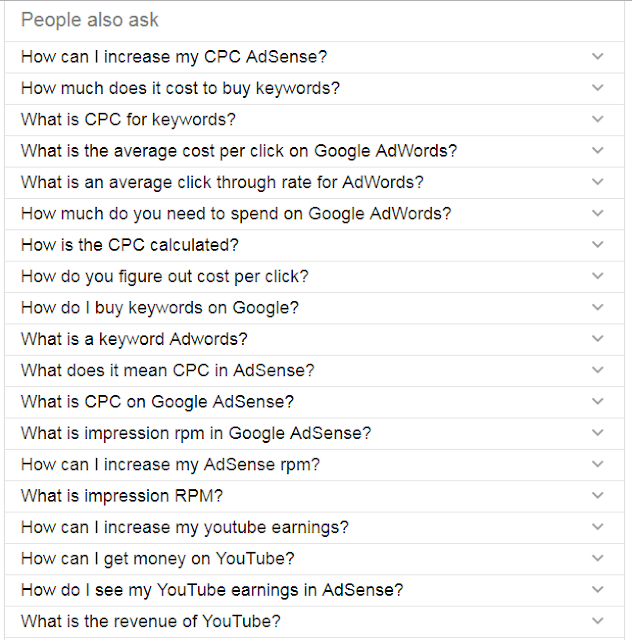Click 'How can I increase my AdSense rpm?'
Viewport: 632px width, 640px height.
point(314,465)
